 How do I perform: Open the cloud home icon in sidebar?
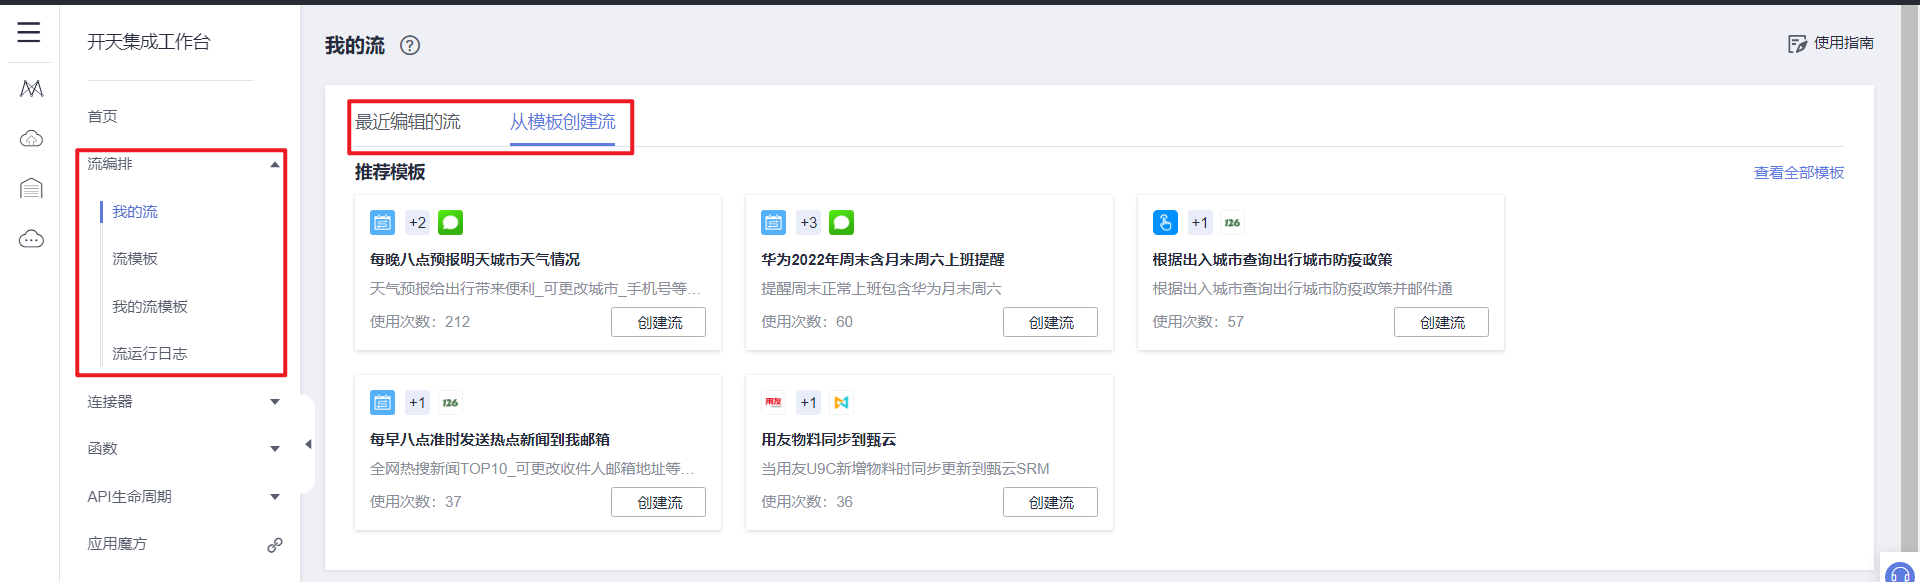(x=31, y=138)
